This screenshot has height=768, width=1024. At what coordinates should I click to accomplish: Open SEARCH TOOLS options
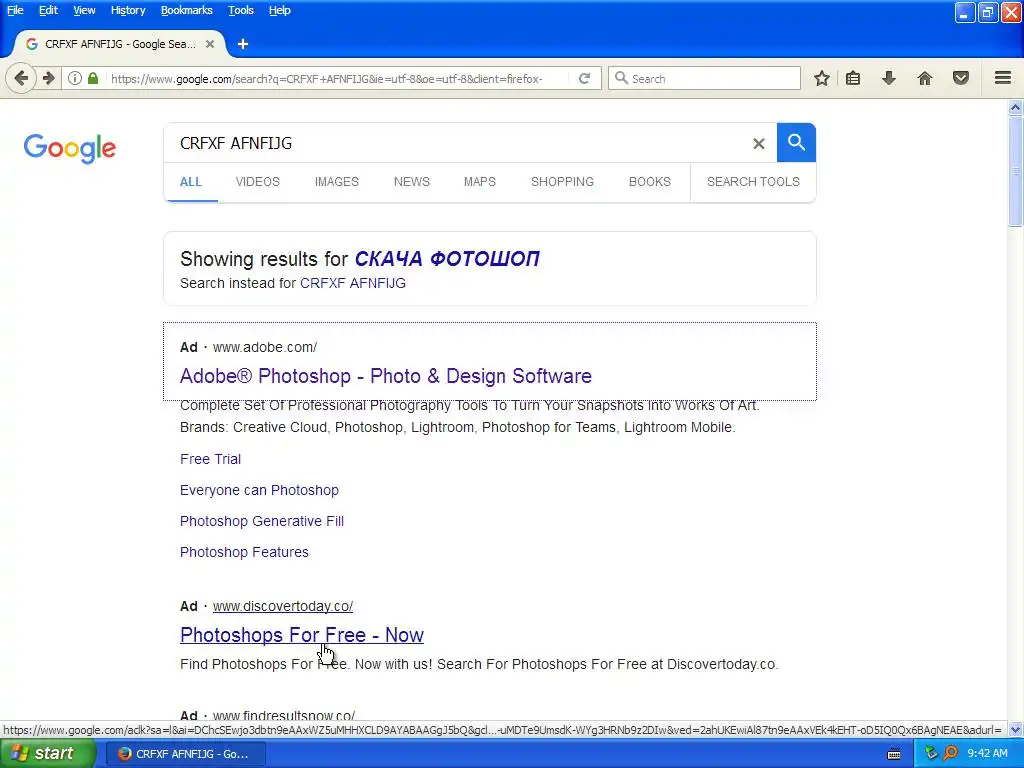pyautogui.click(x=754, y=182)
